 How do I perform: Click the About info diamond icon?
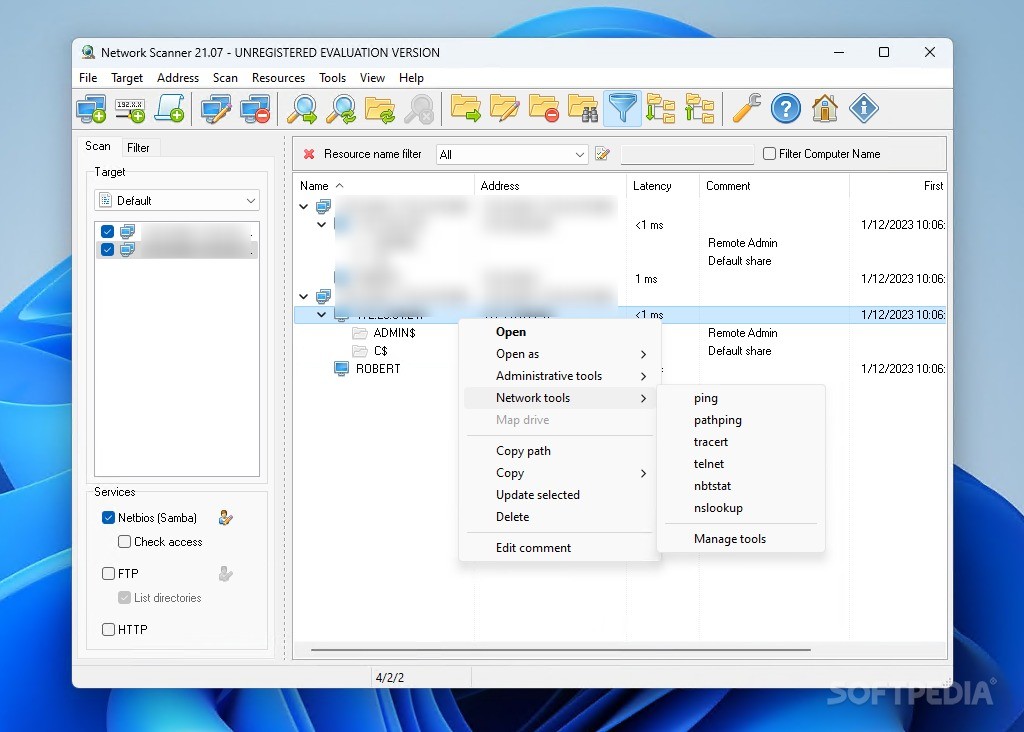point(864,108)
